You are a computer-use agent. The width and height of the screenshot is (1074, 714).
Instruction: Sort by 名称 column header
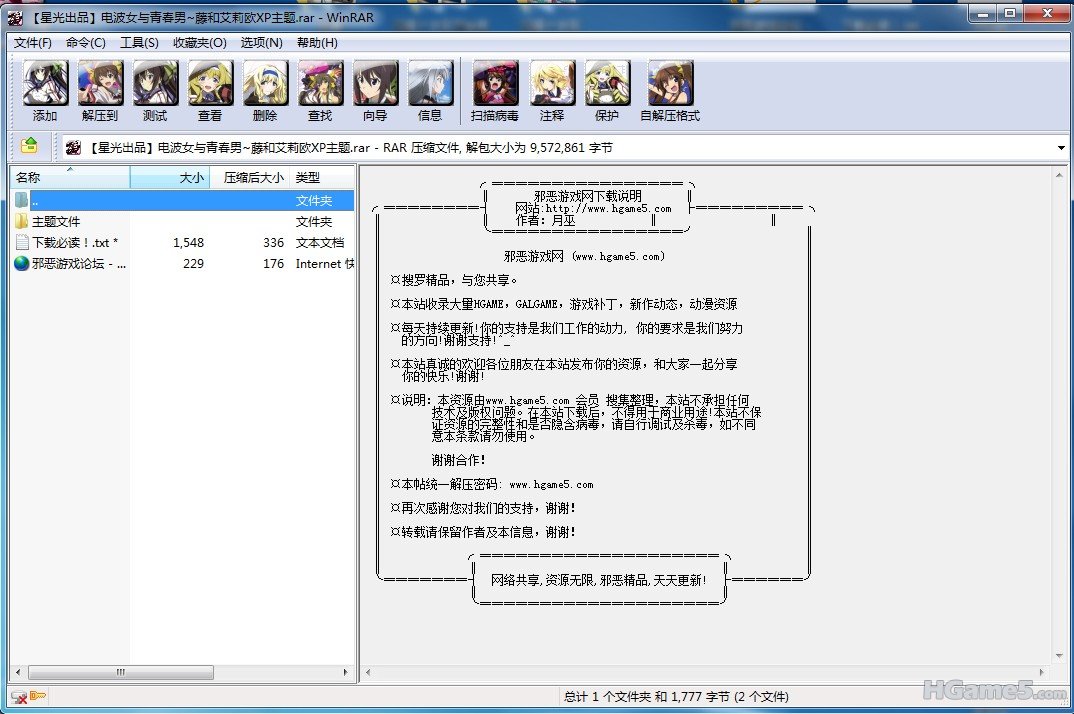coord(70,177)
